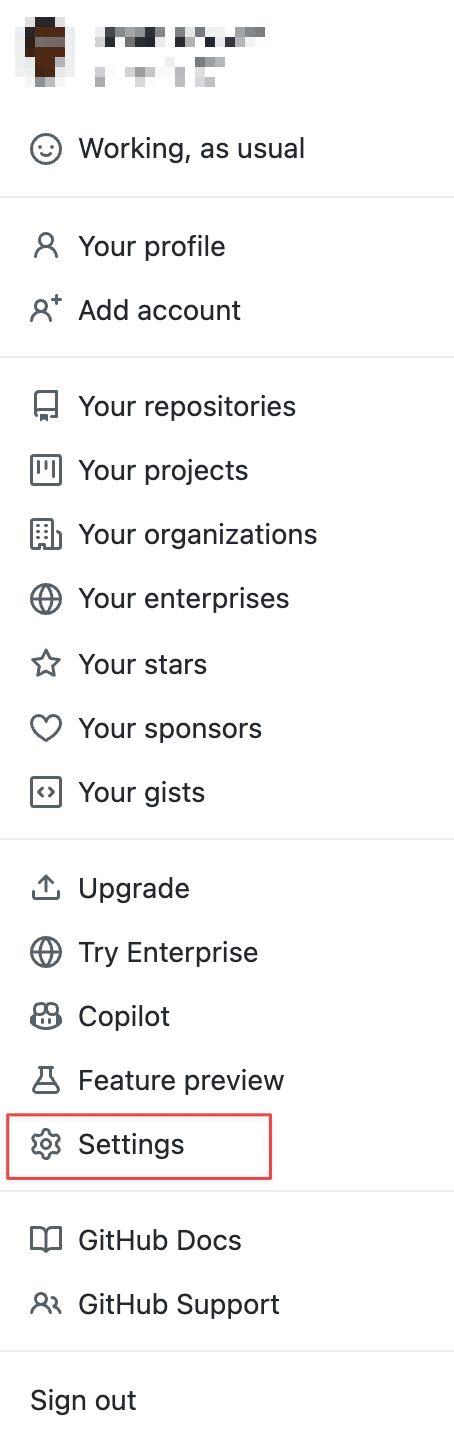Click the person icon beside Your profile
The width and height of the screenshot is (454, 1449).
[46, 246]
